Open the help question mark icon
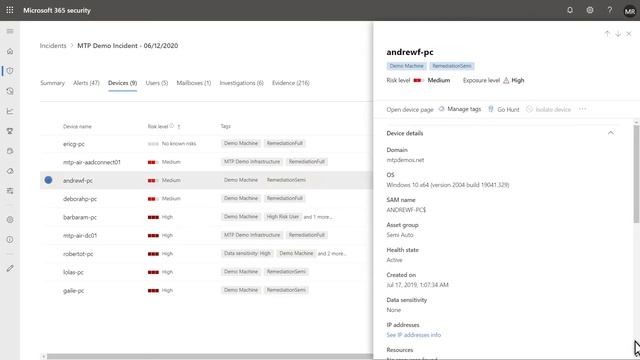 coord(610,10)
